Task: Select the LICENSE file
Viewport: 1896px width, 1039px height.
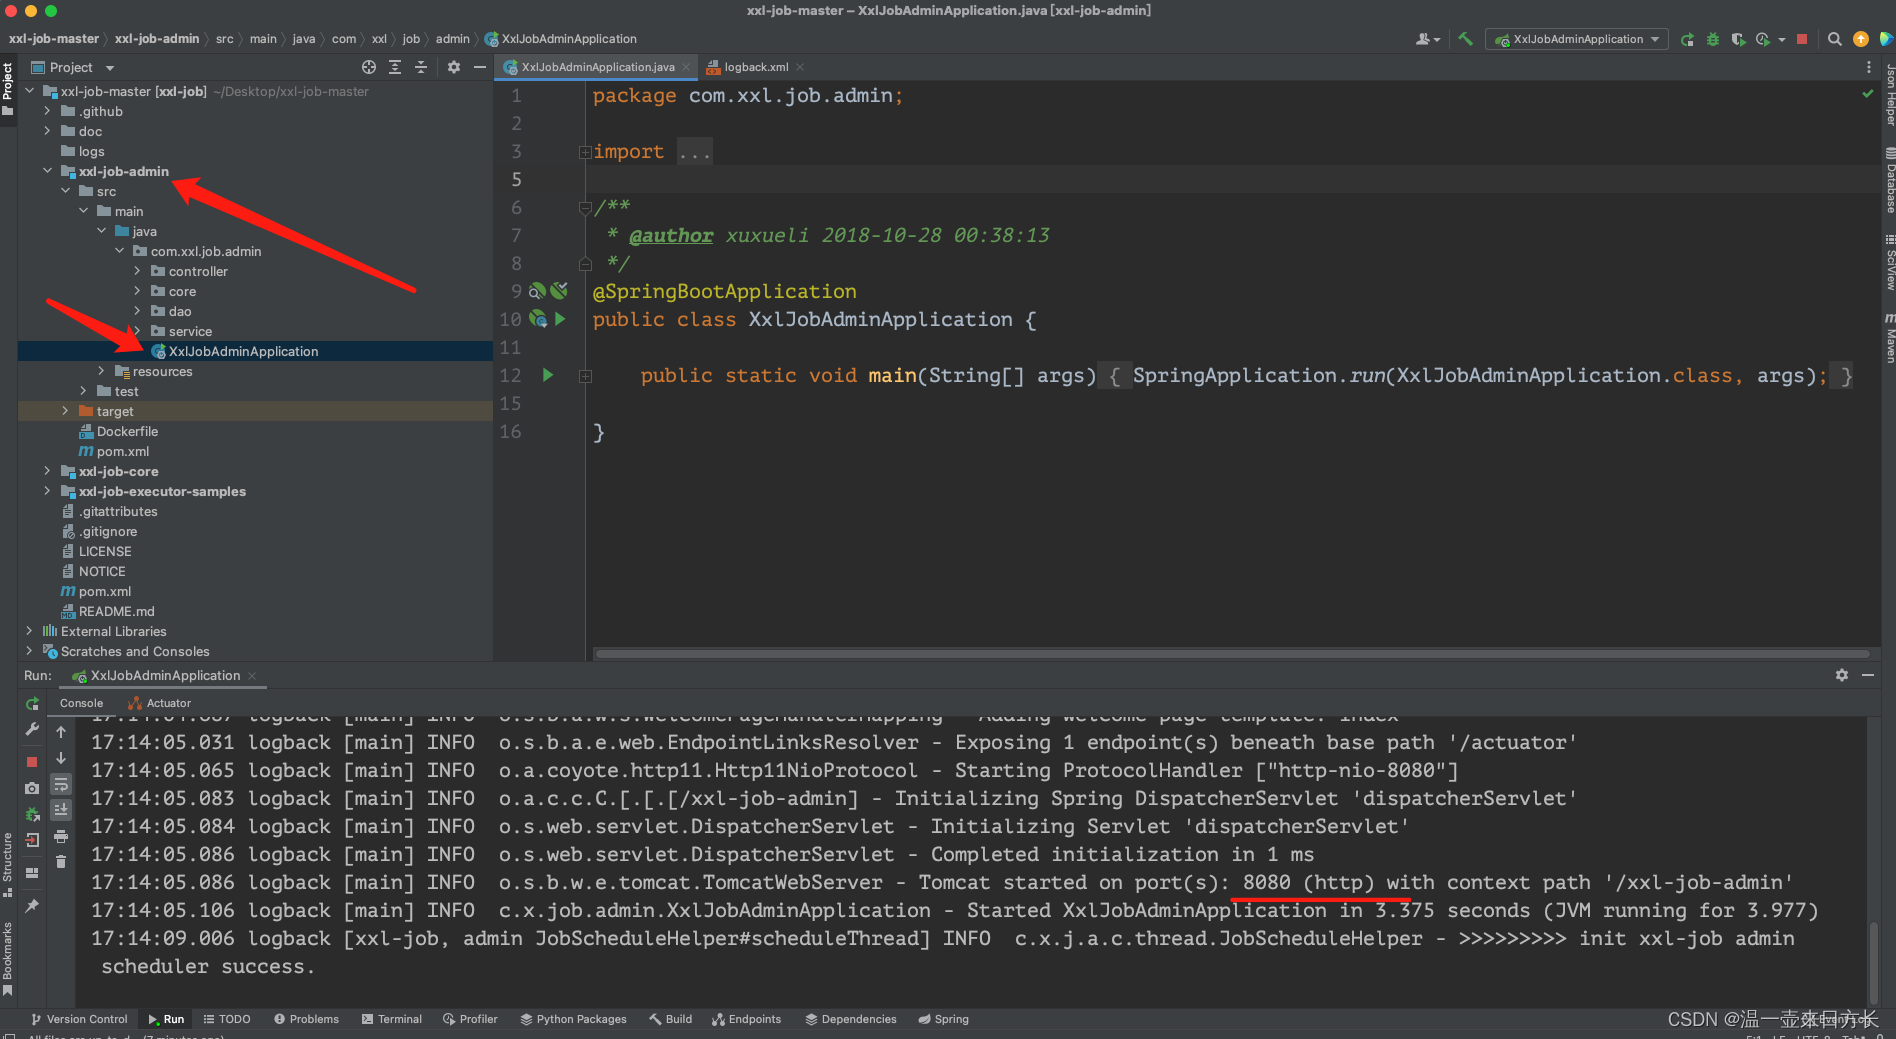Action: click(104, 551)
